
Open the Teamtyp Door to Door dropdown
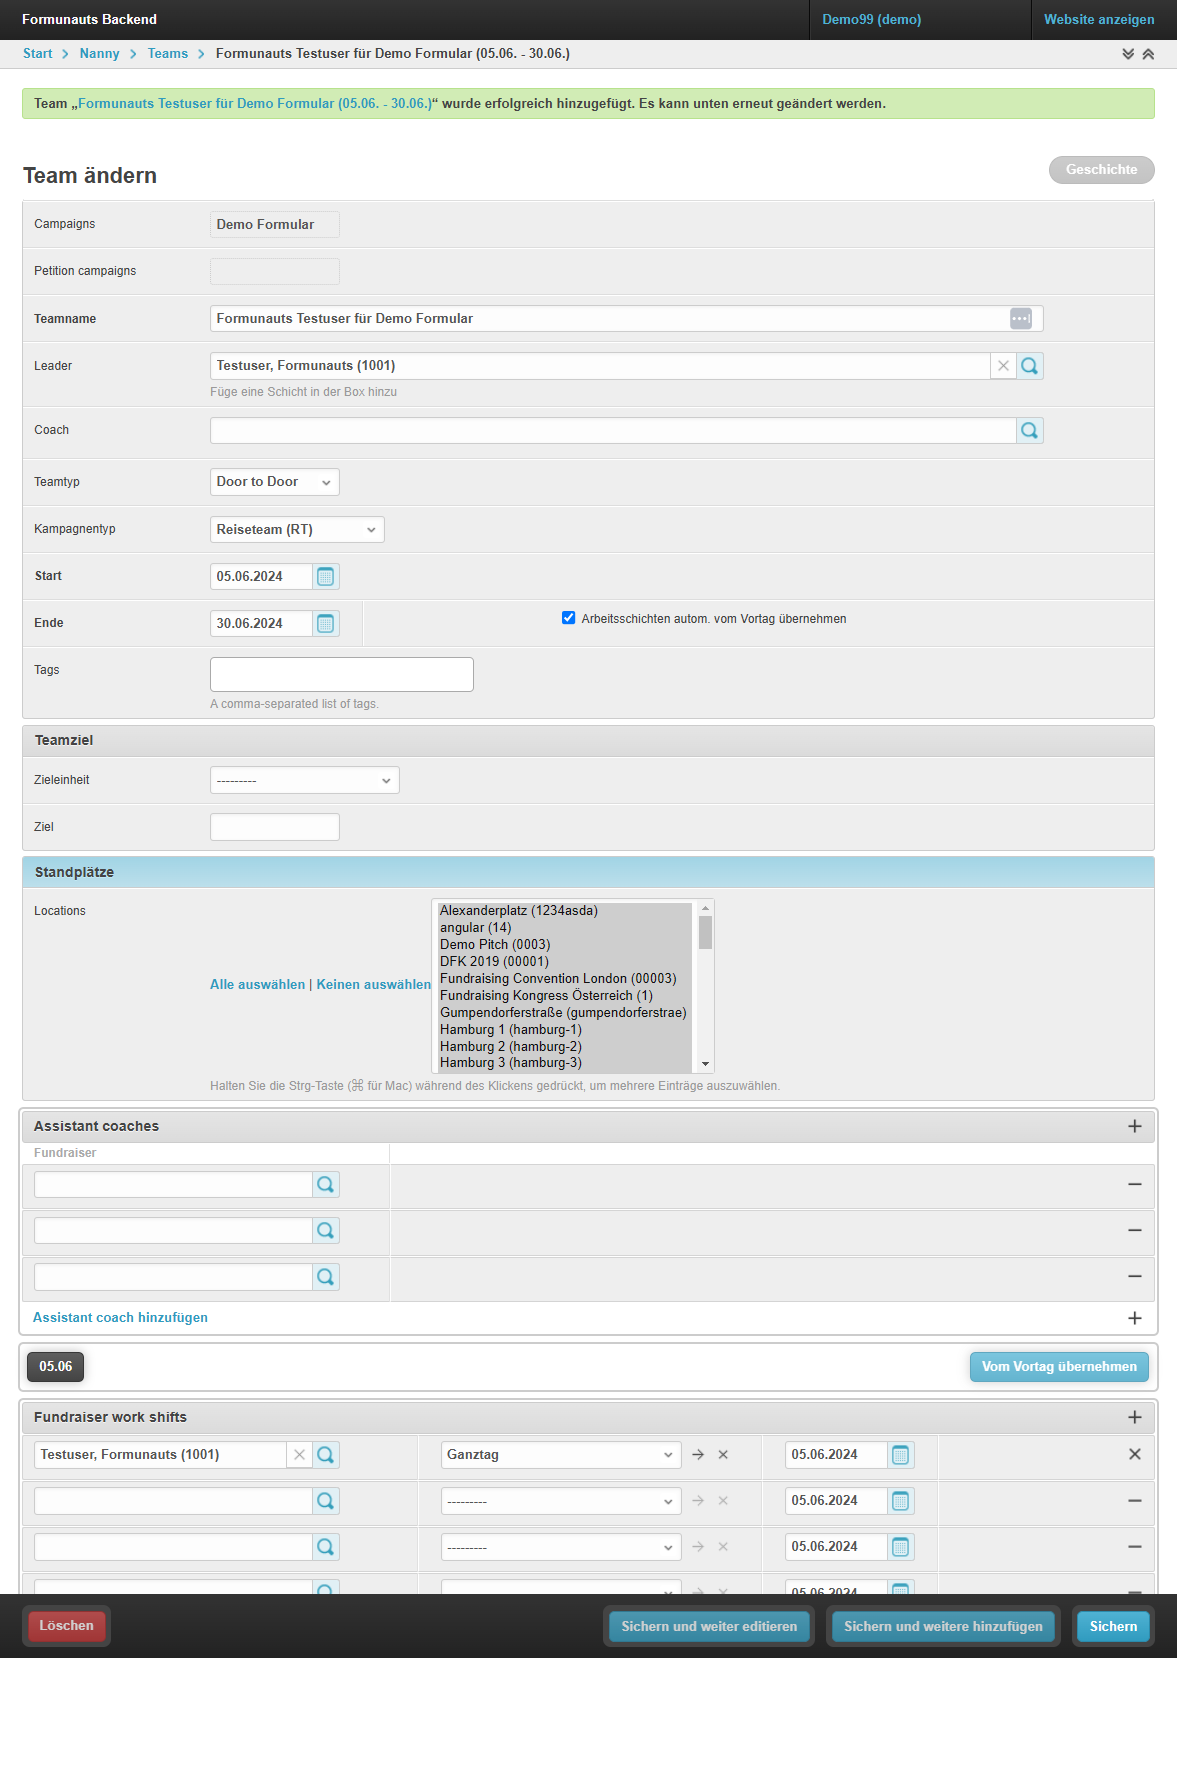pyautogui.click(x=275, y=482)
